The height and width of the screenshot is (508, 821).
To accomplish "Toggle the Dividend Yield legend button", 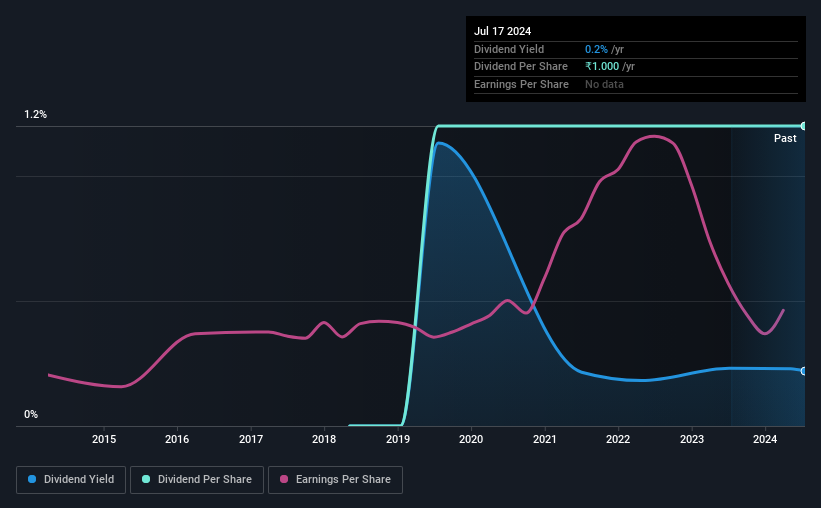I will [71, 480].
